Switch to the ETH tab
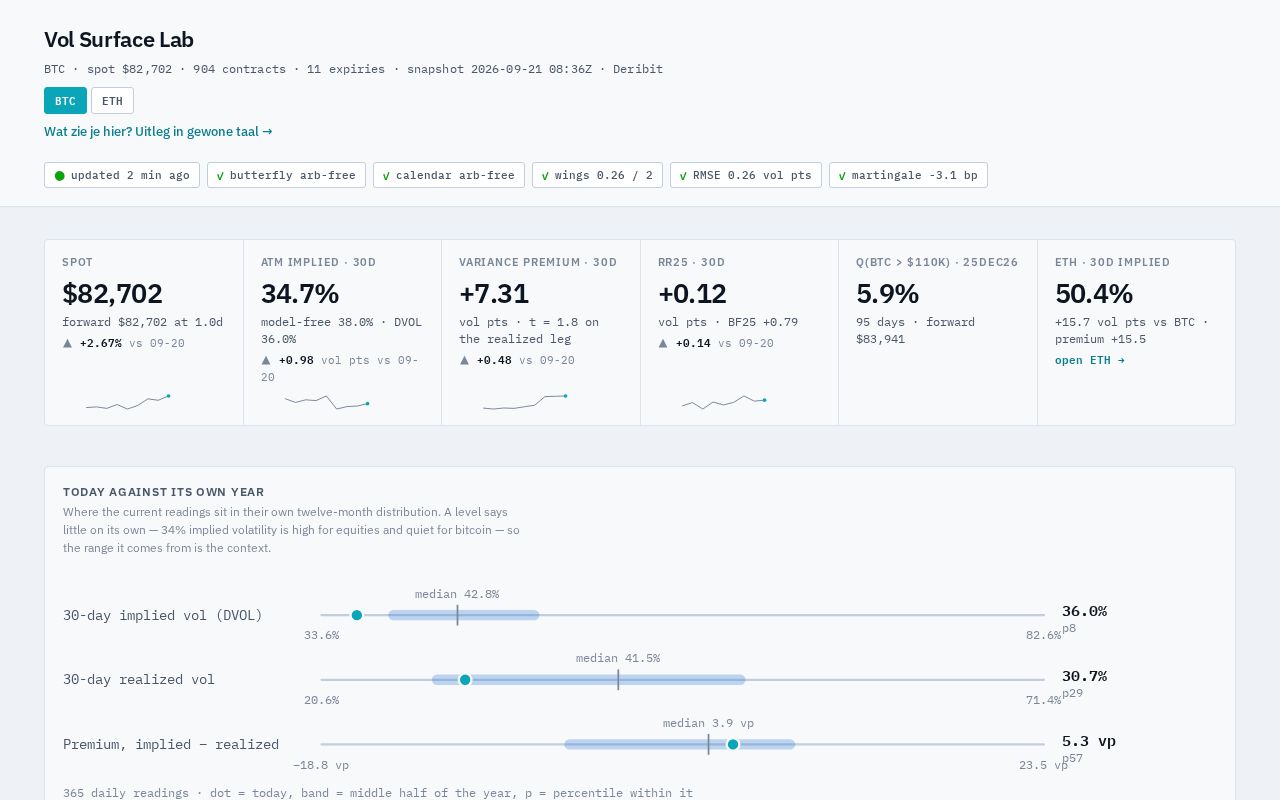The image size is (1280, 800). (x=112, y=101)
